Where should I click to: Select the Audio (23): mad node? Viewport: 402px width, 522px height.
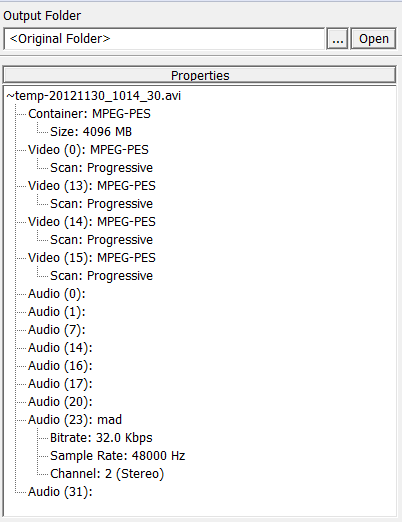[75, 420]
